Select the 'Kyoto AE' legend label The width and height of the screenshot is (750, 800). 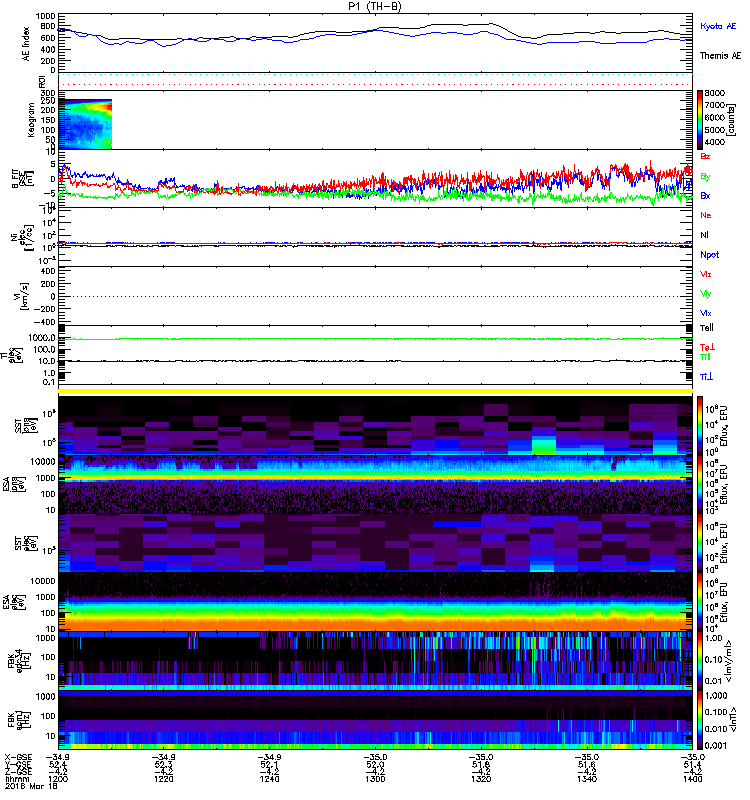(x=718, y=26)
